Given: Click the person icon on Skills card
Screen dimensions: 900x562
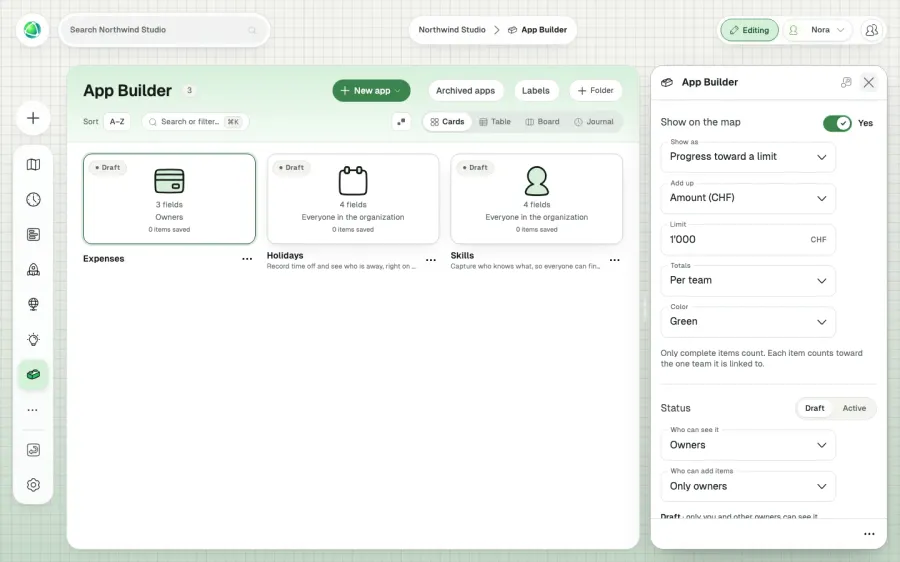Looking at the screenshot, I should [x=537, y=181].
